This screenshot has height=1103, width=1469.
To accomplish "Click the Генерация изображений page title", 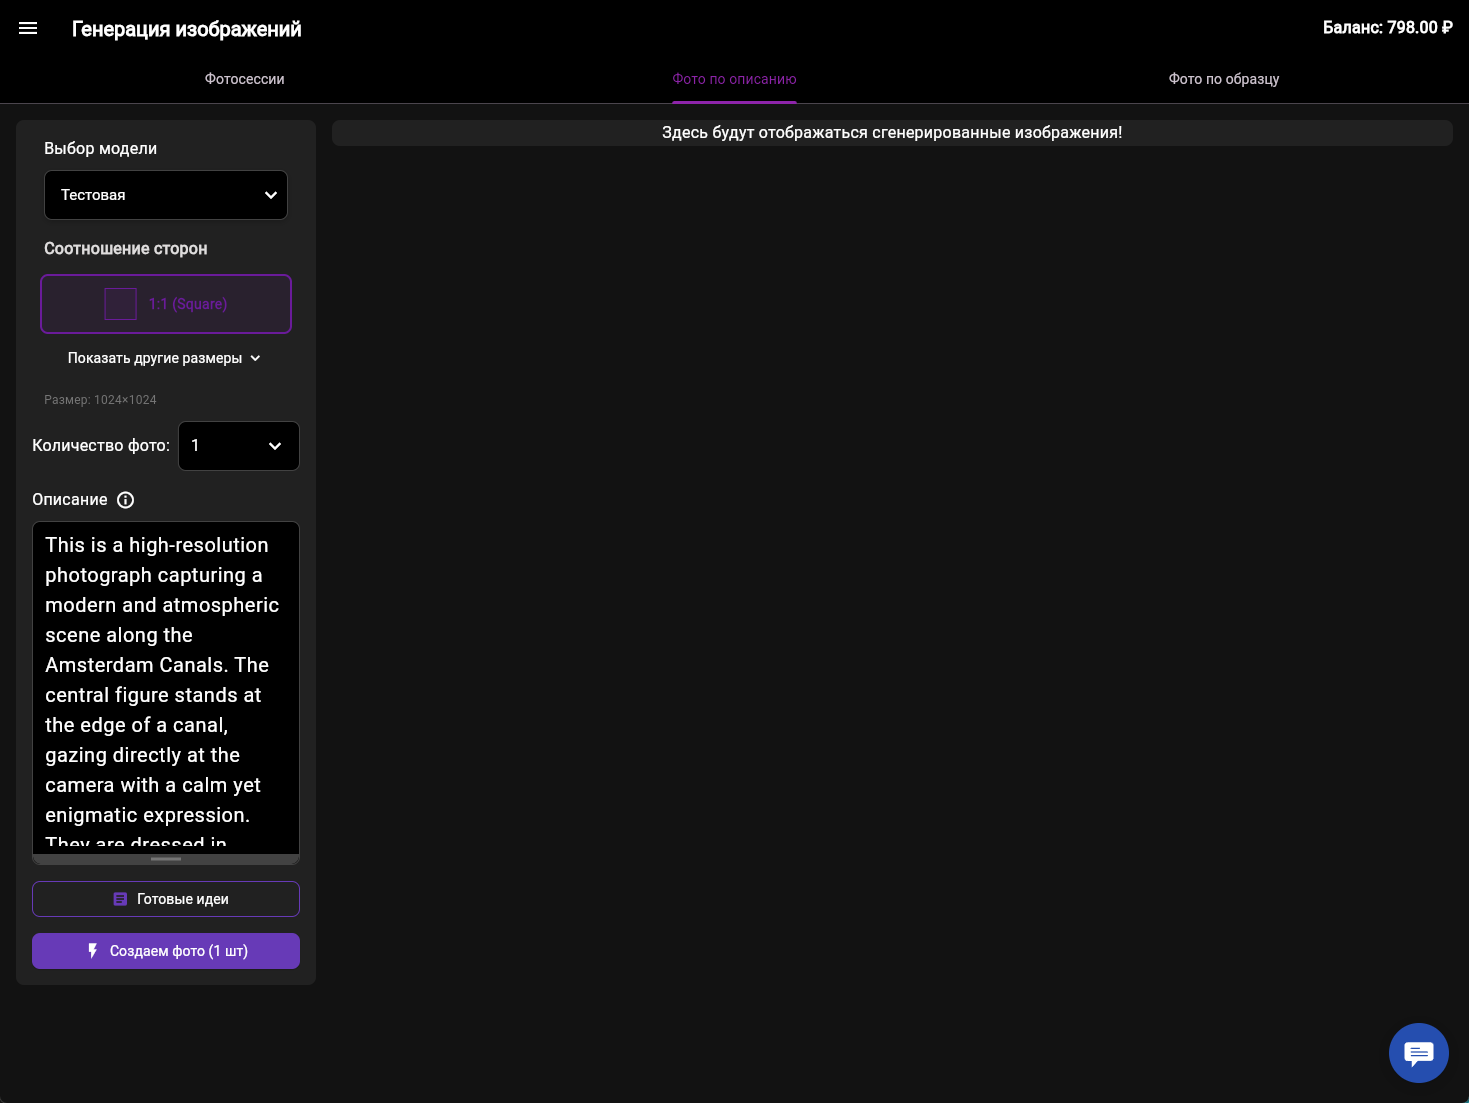I will 187,29.
